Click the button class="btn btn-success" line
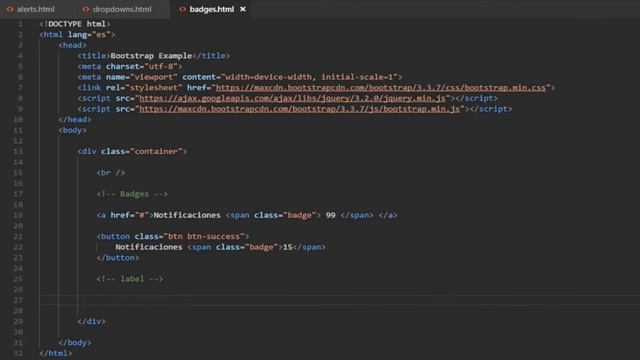 (x=173, y=236)
